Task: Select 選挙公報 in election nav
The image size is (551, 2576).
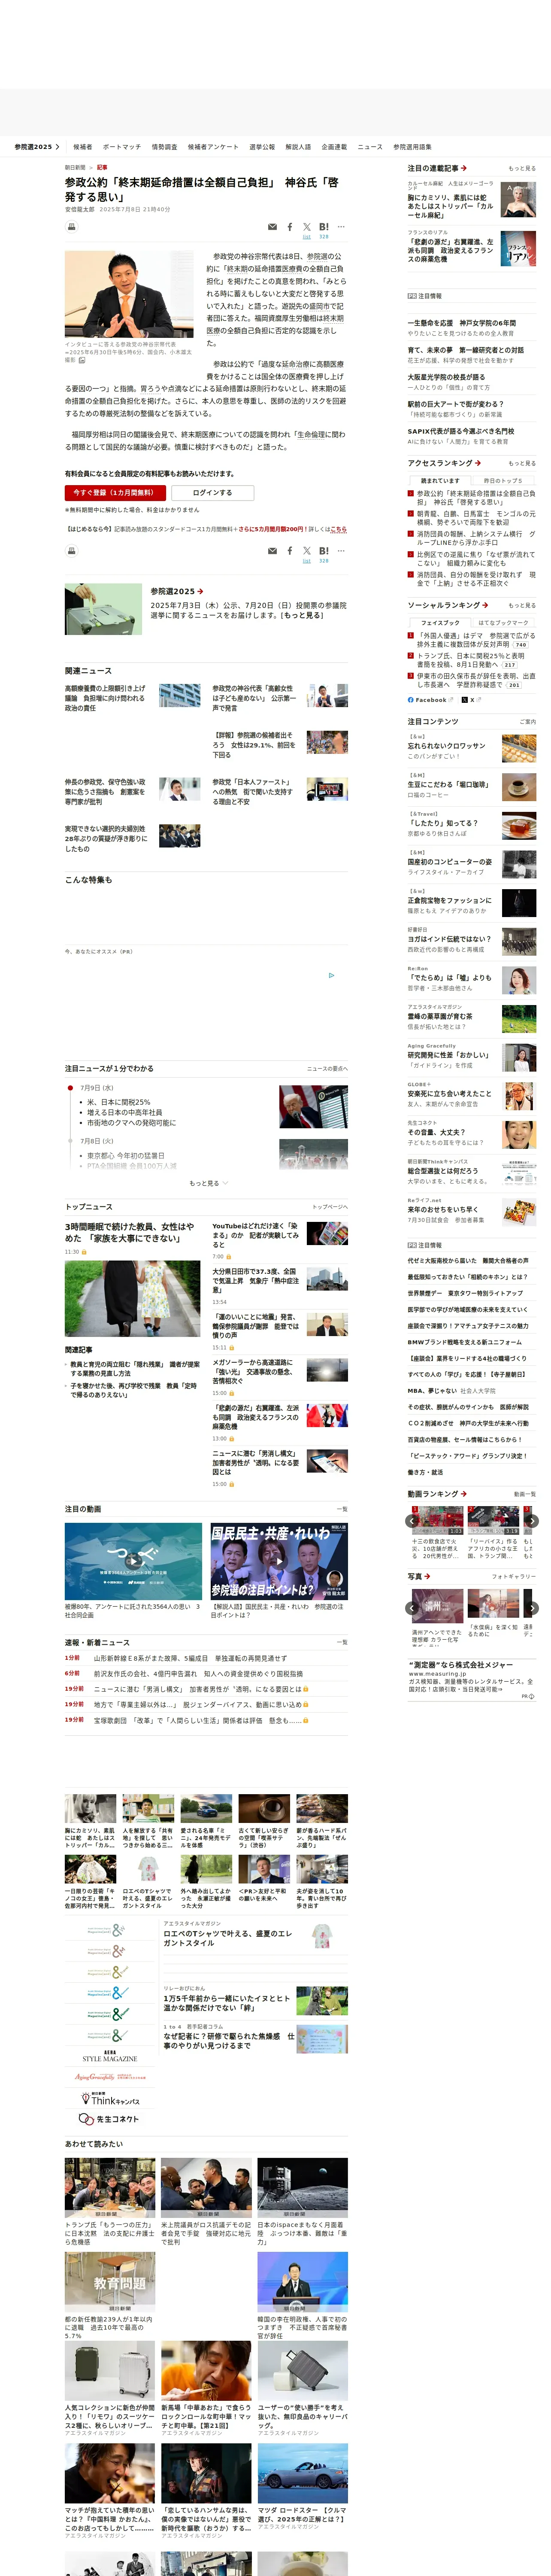Action: point(262,147)
